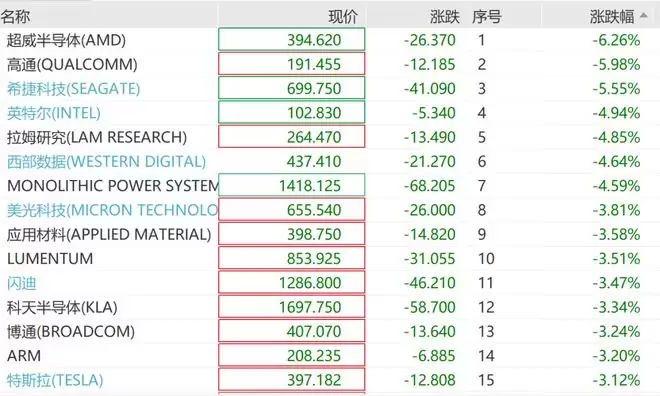Viewport: 660px width, 396px height.
Task: Open the 特斯拉(TESLA) stock link
Action: coord(55,380)
